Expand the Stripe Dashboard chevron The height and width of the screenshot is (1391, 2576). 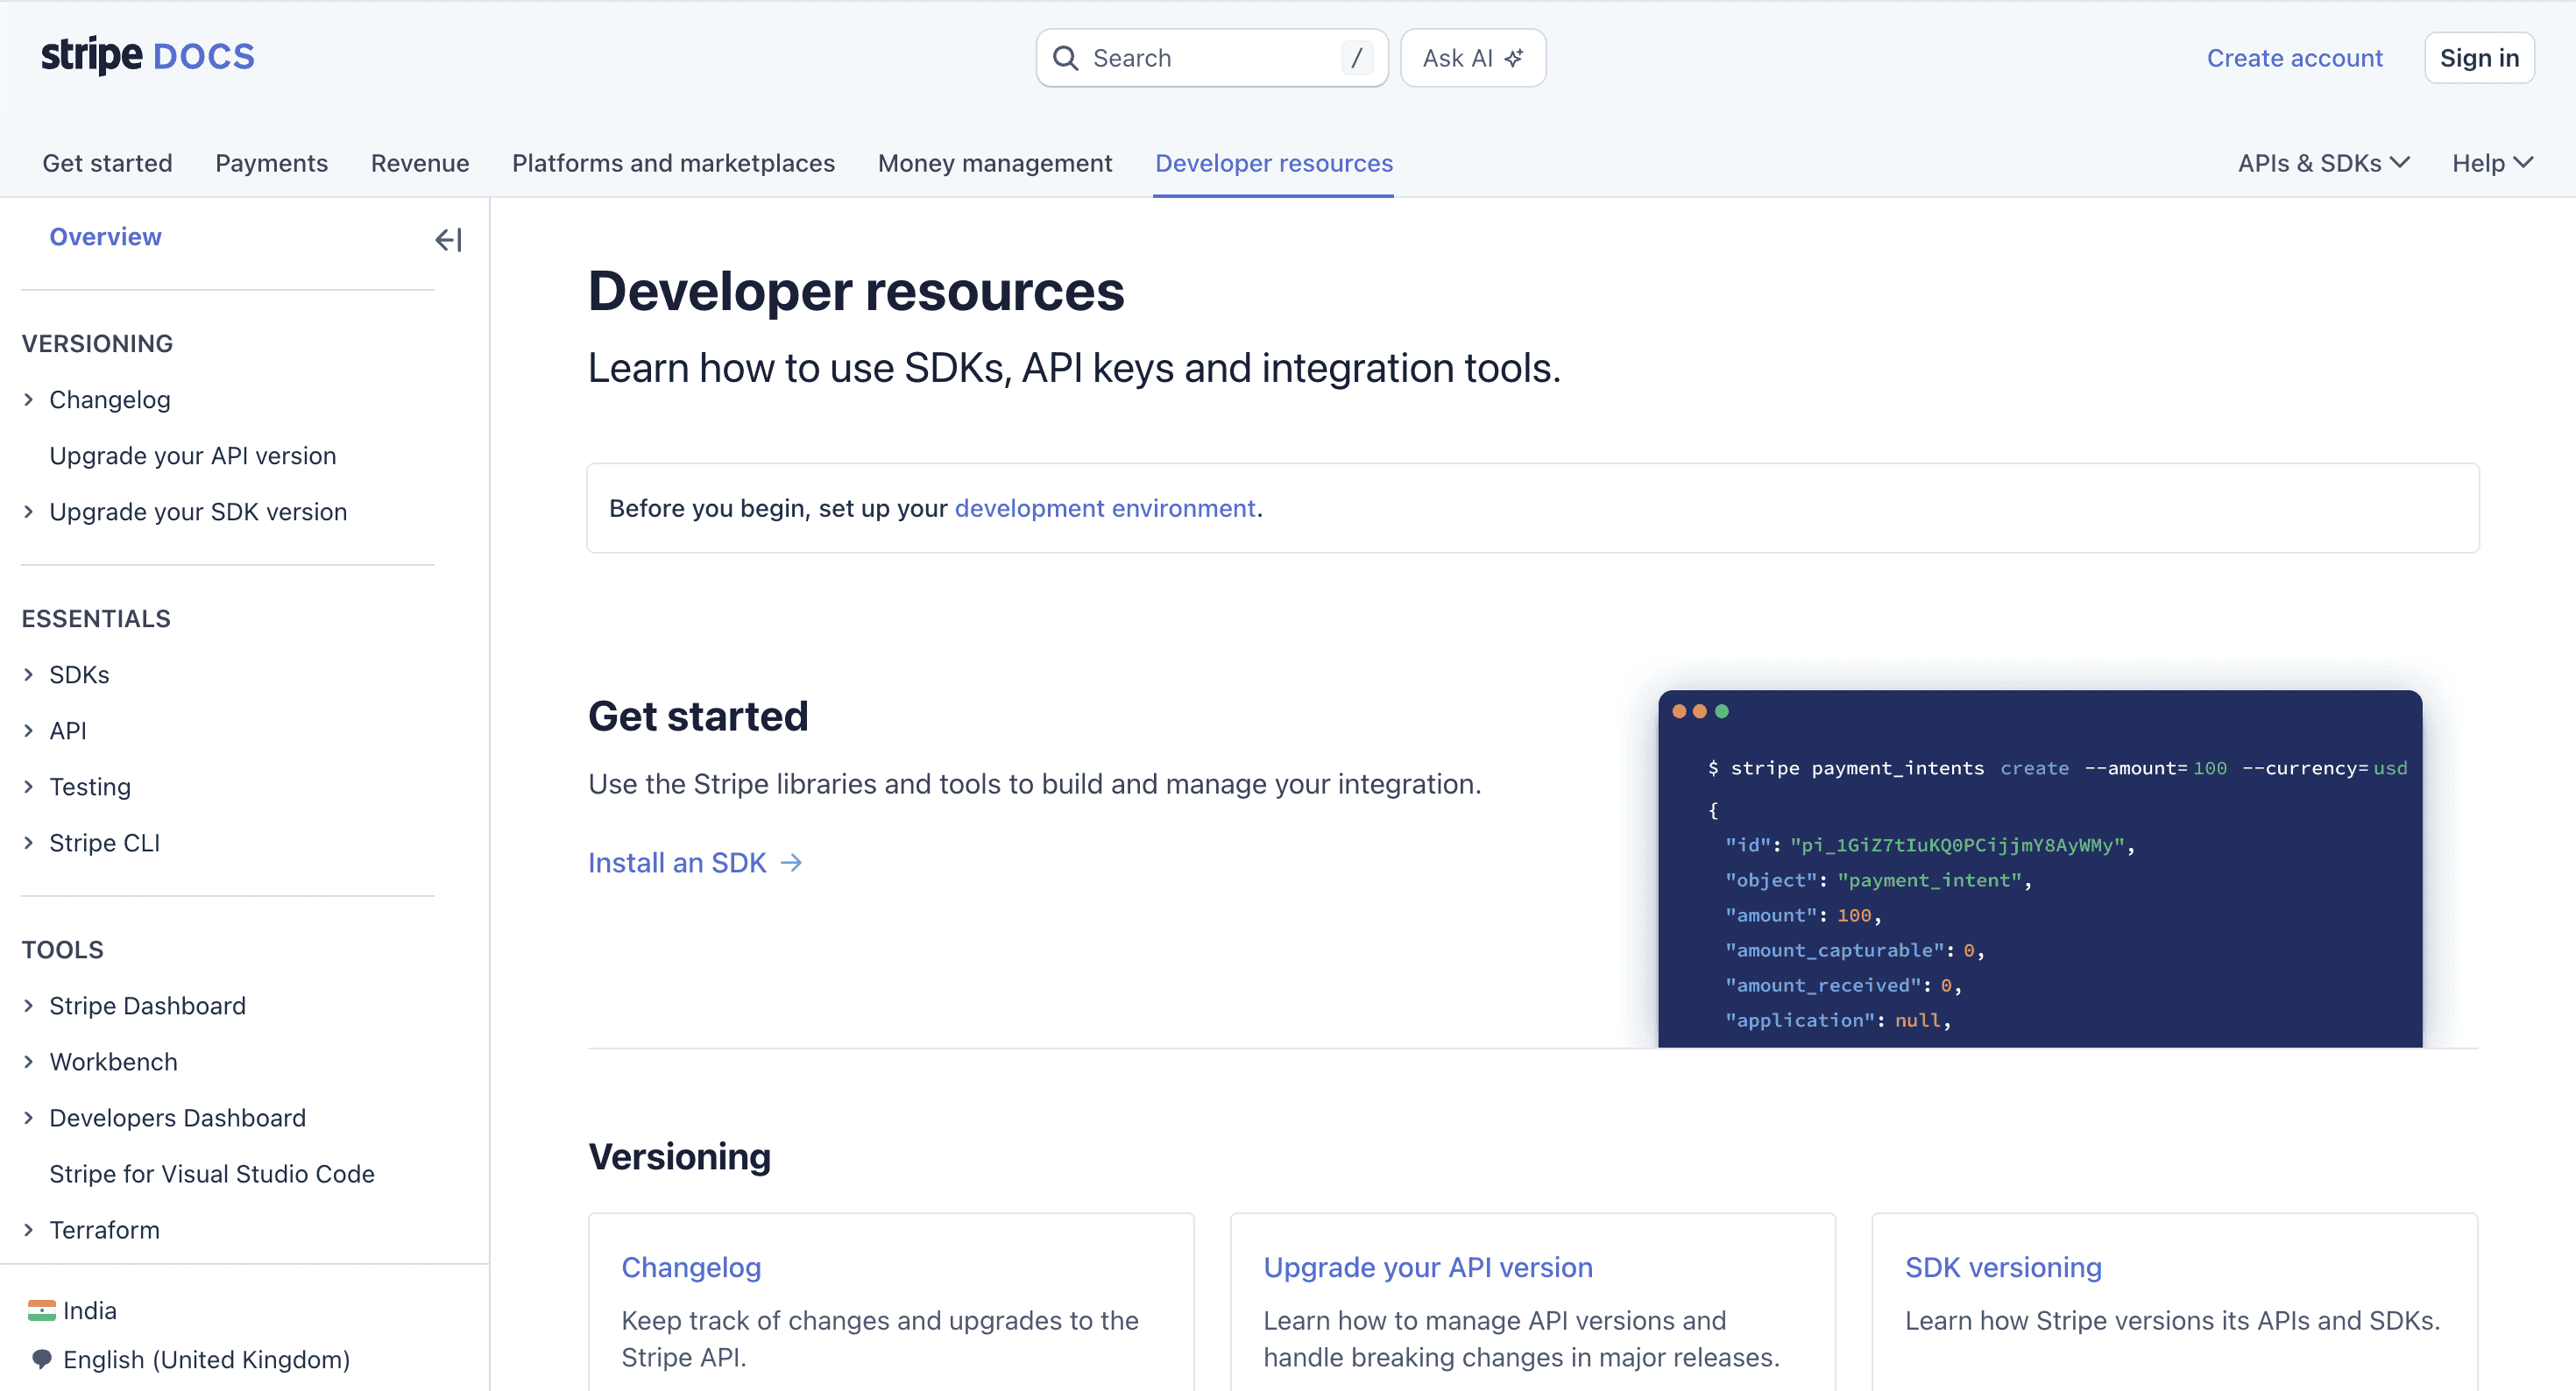pyautogui.click(x=28, y=1005)
